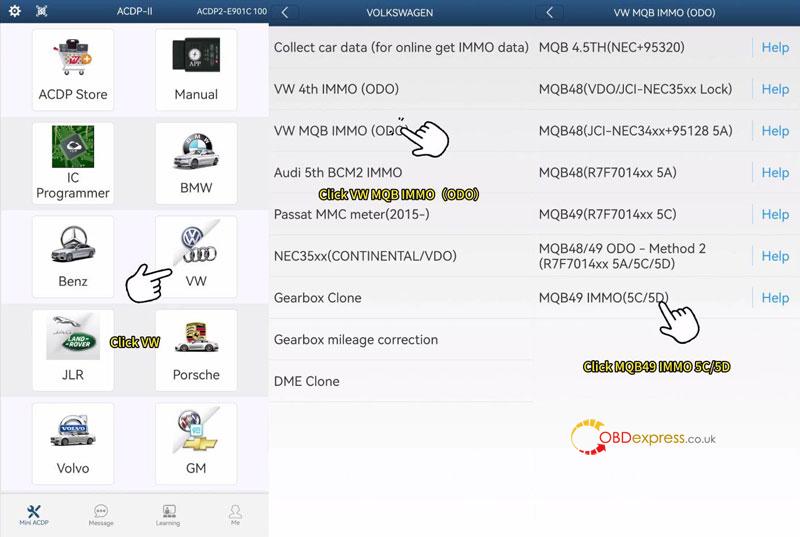Image resolution: width=800 pixels, height=537 pixels.
Task: Open Help for MQB49(R7F7014xx 5C)
Action: coord(775,215)
